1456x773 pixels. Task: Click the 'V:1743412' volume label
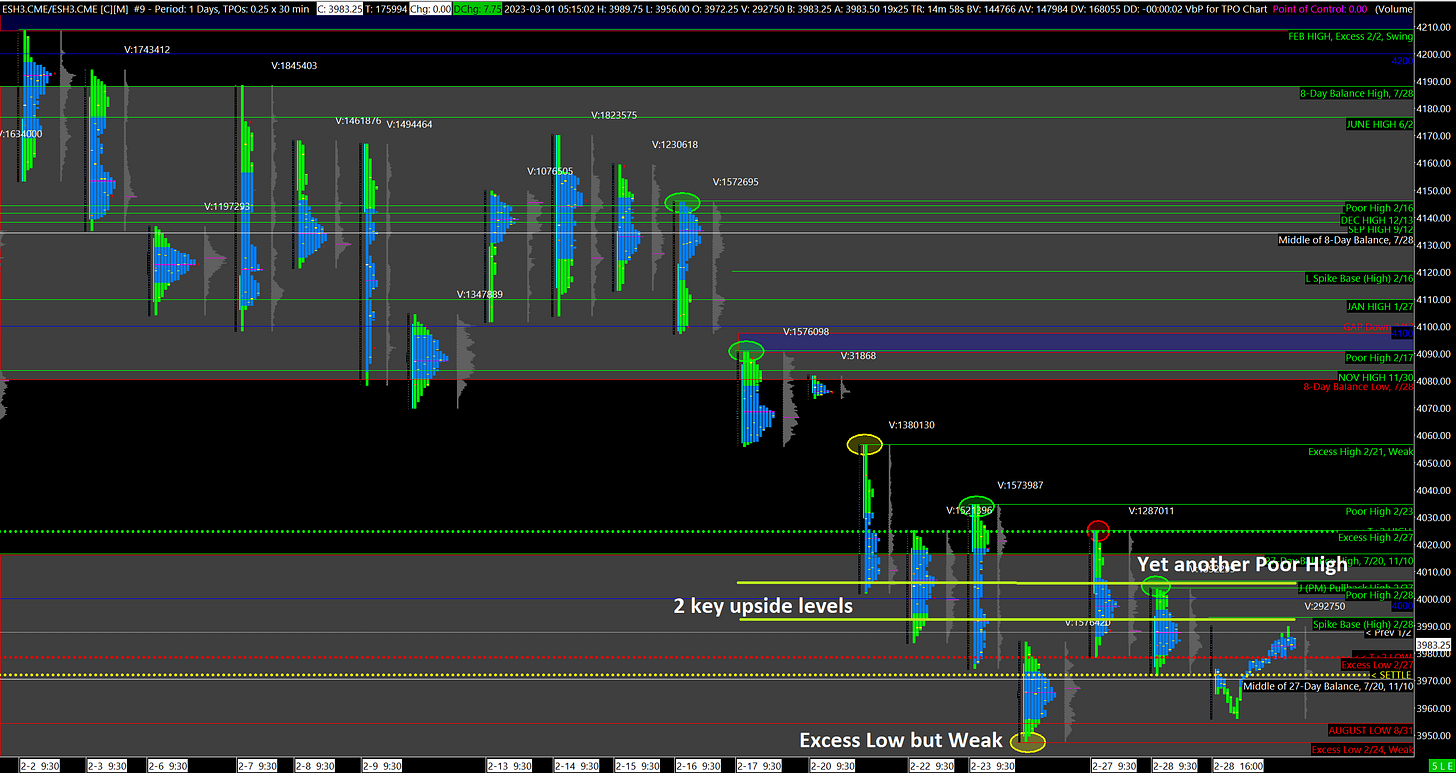(x=147, y=49)
